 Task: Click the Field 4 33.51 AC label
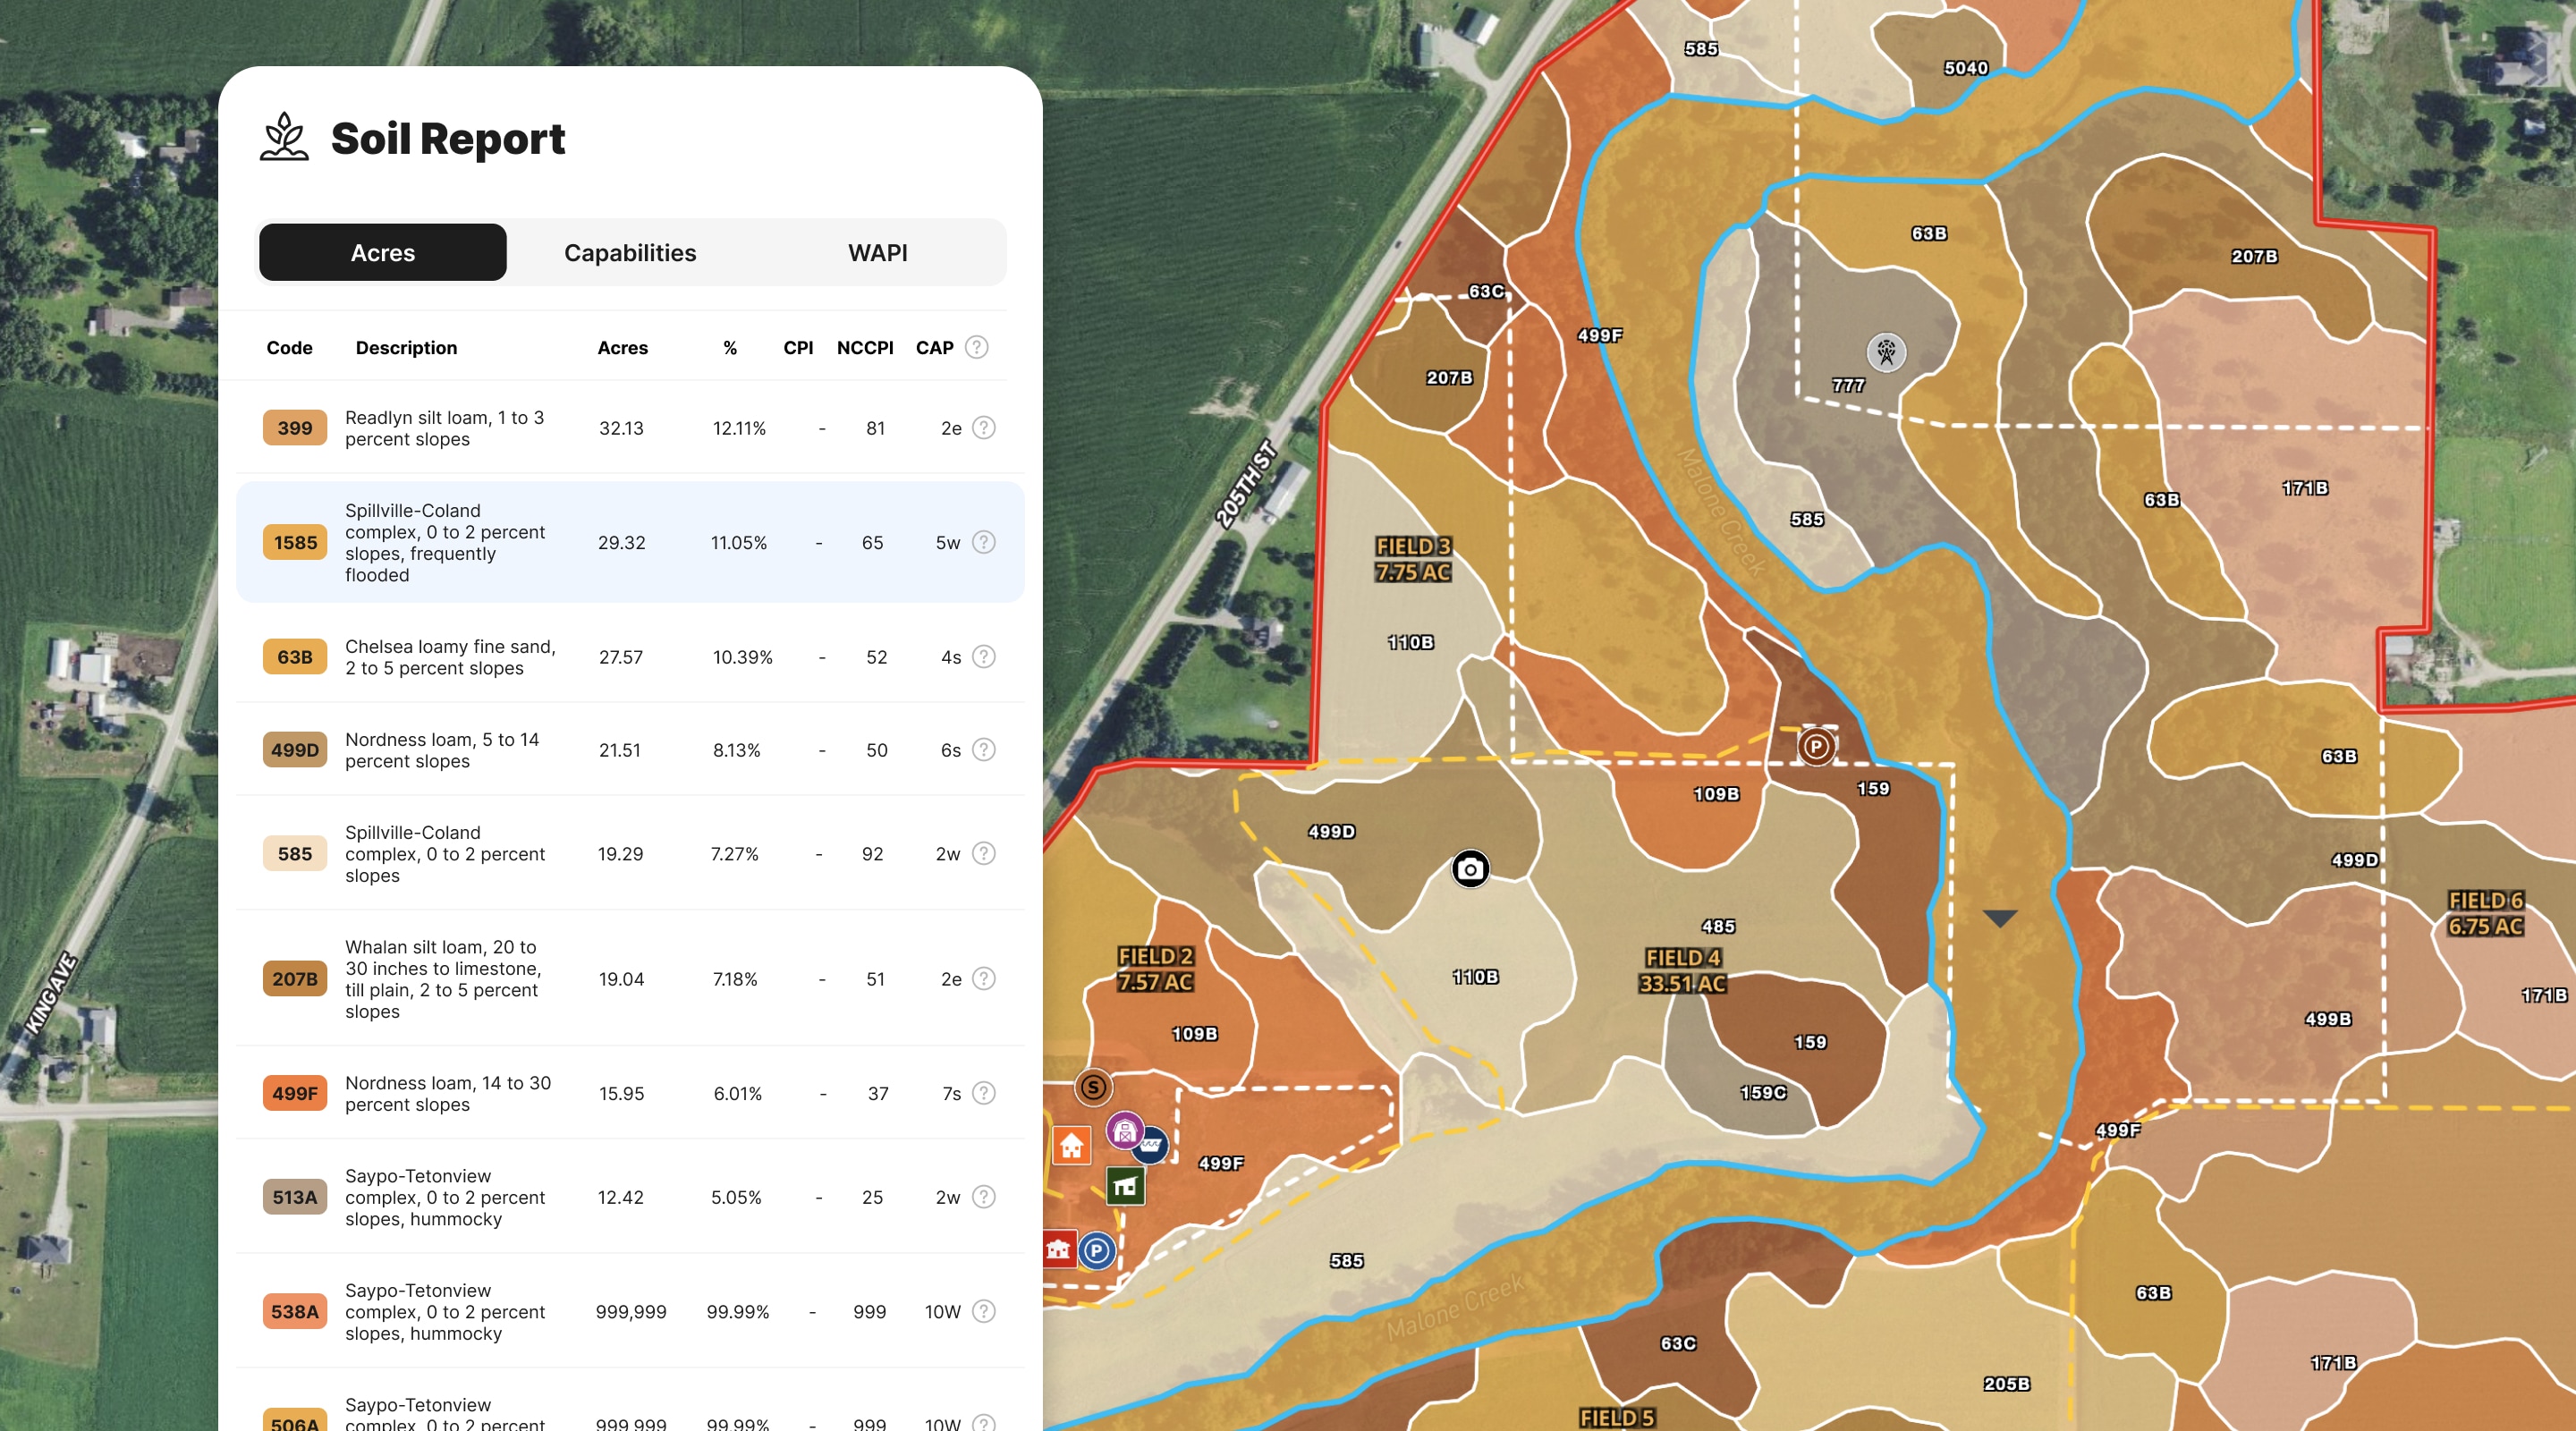tap(1684, 970)
